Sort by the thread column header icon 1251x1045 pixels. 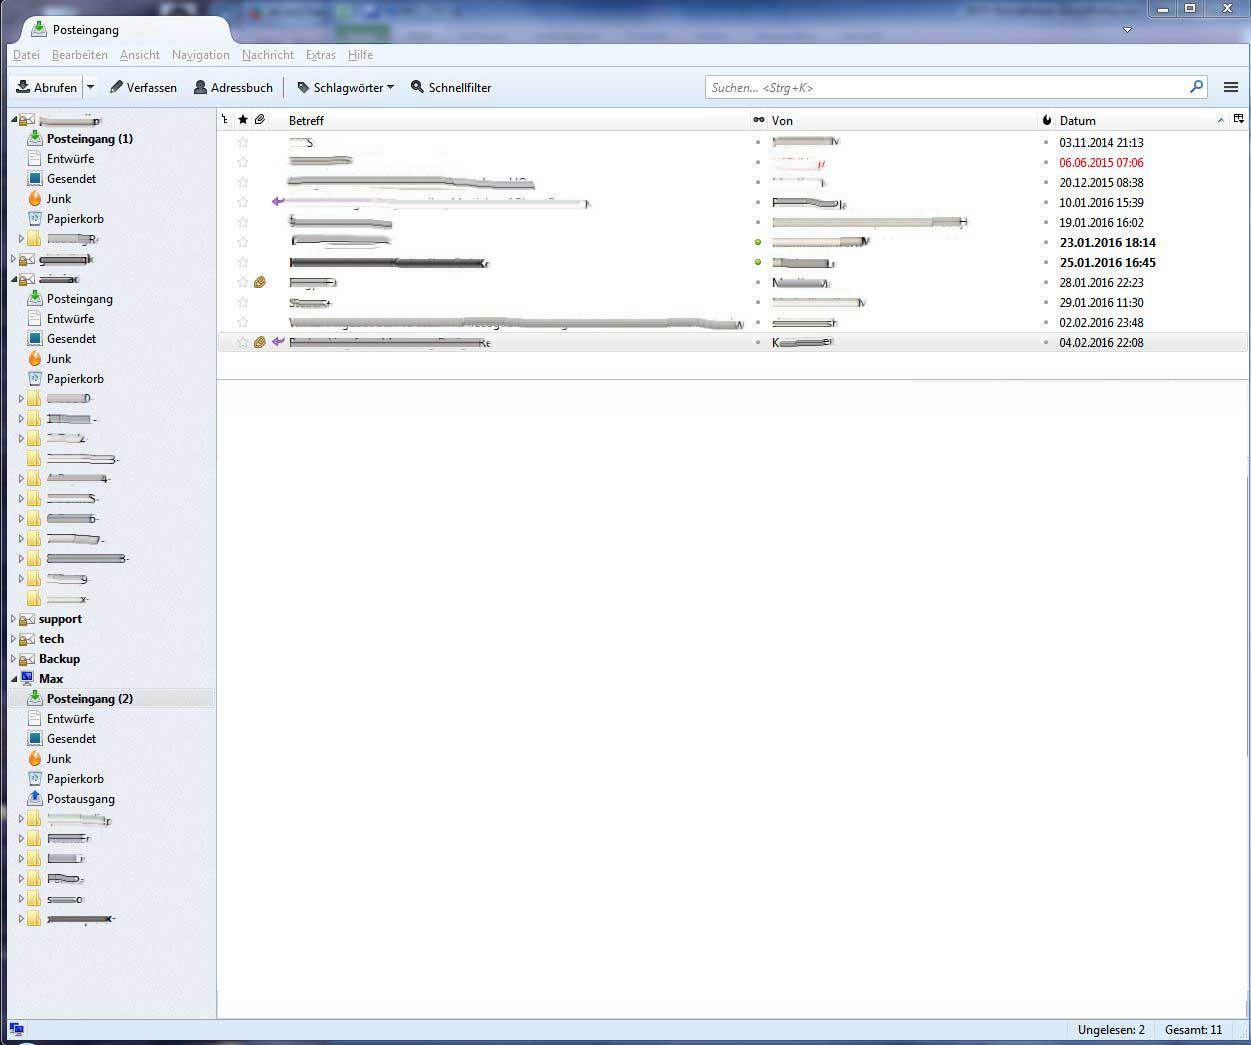(x=225, y=120)
